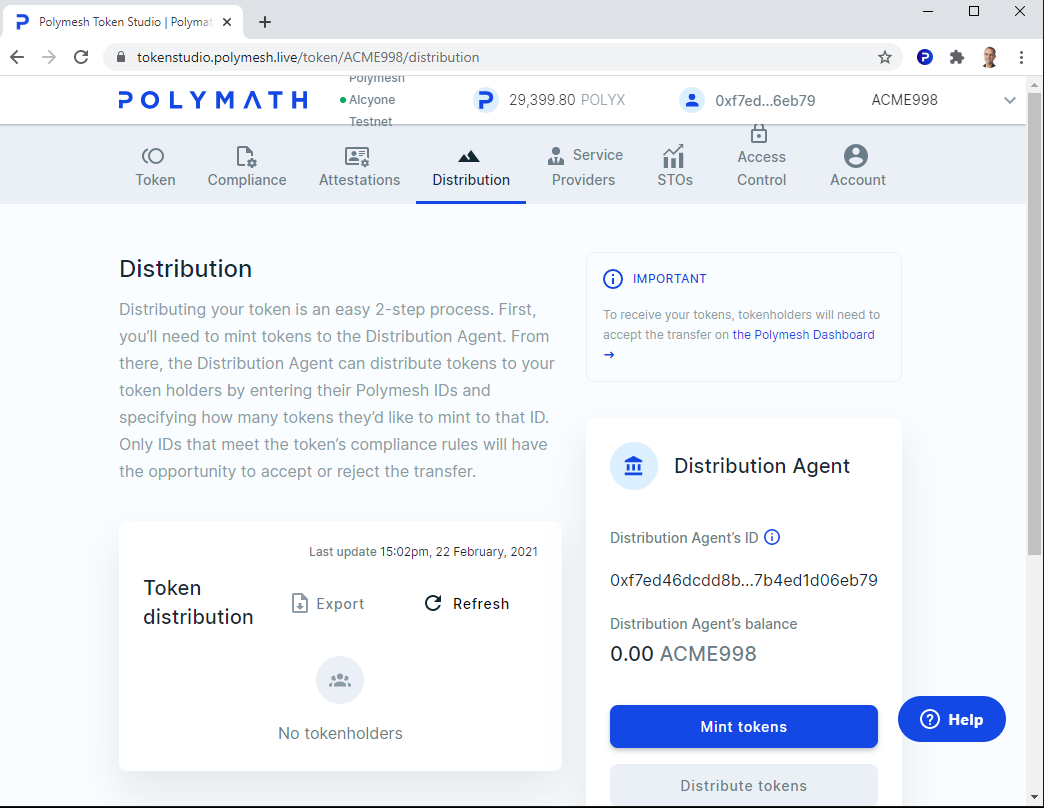Click the 0.00 ACME998 balance value
Viewport: 1044px width, 808px height.
[x=683, y=654]
